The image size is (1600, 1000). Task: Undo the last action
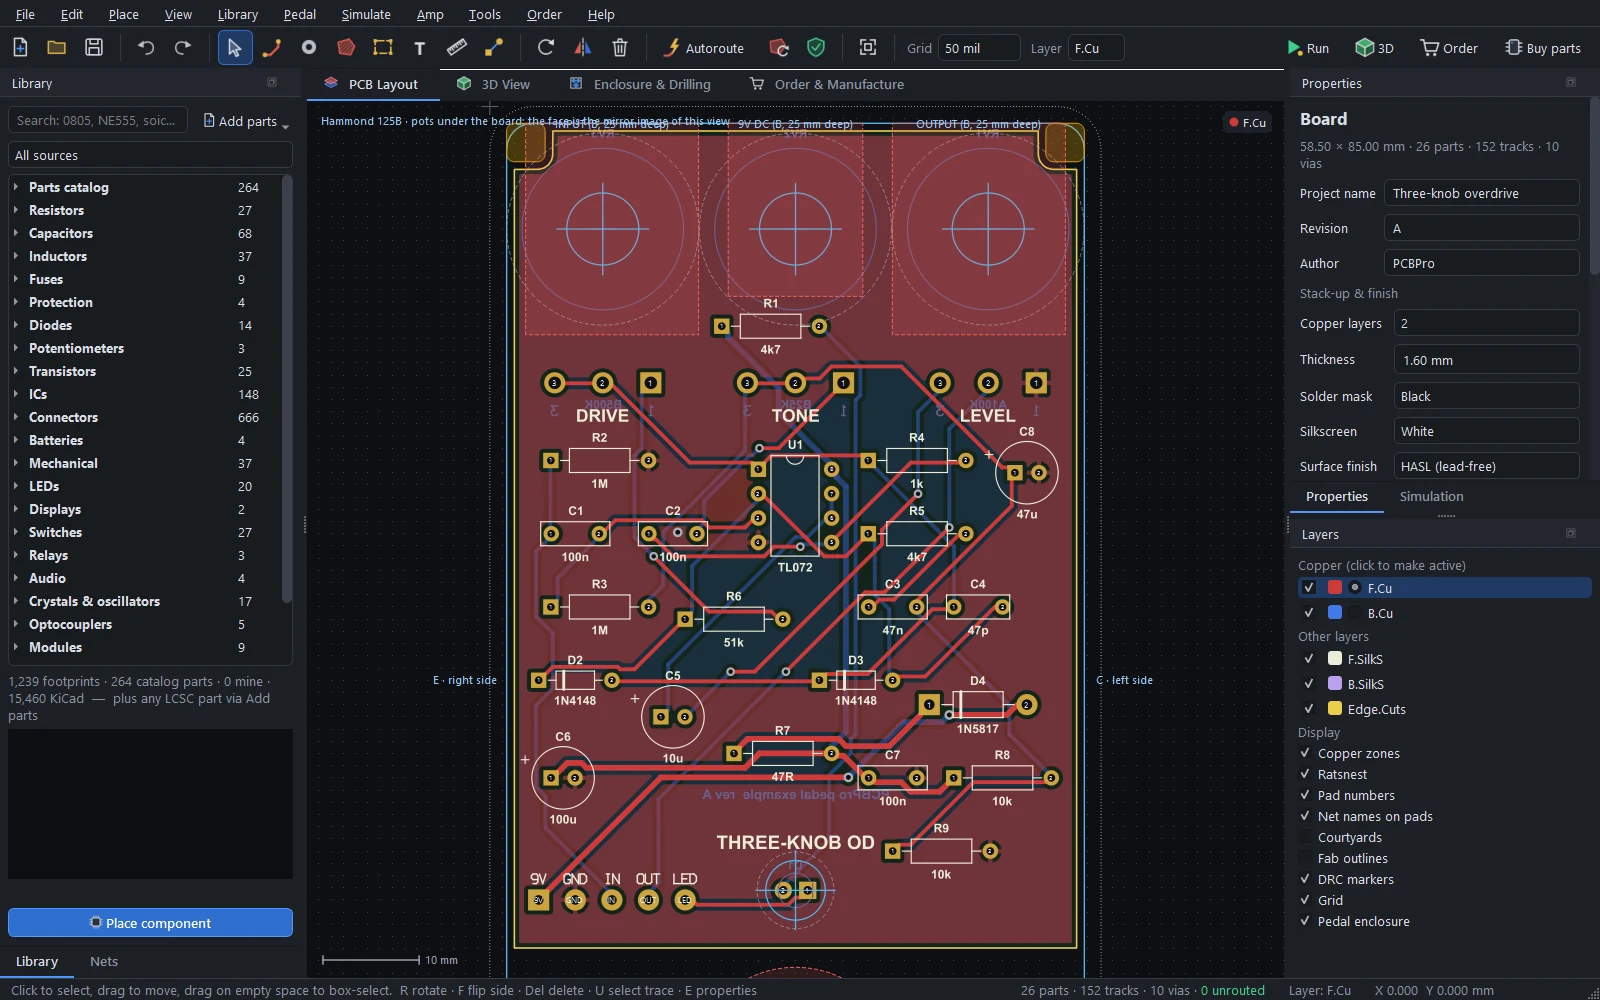pos(146,47)
